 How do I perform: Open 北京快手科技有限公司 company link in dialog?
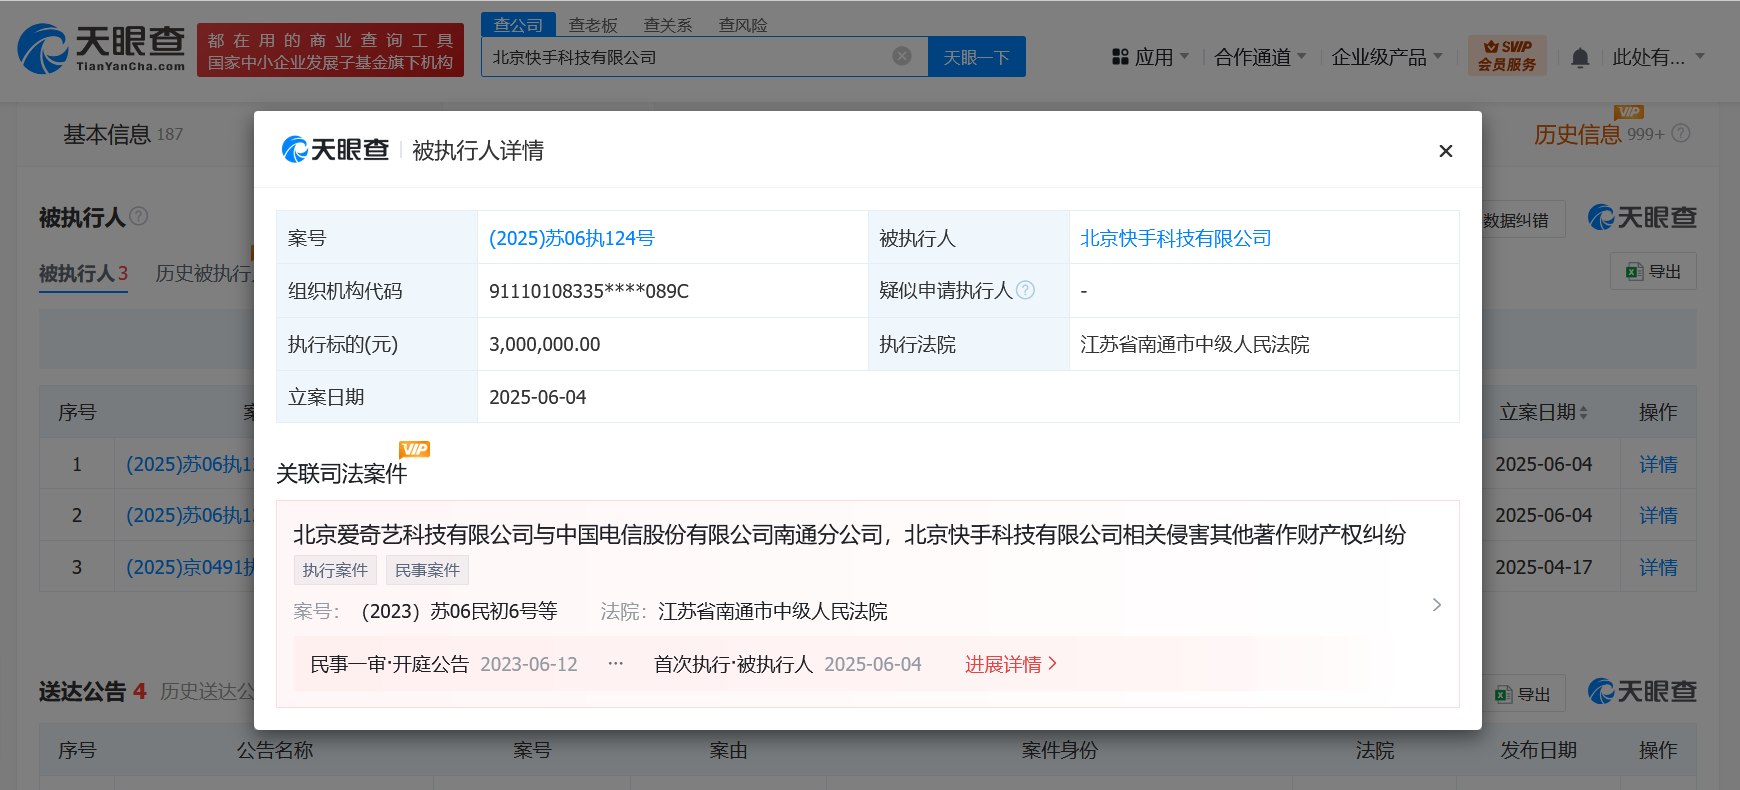[x=1175, y=238]
